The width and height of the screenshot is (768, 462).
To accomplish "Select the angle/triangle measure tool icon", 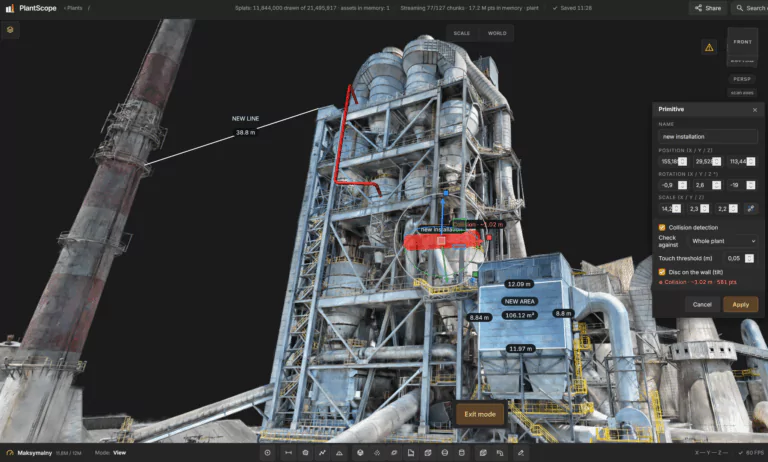I will click(339, 453).
